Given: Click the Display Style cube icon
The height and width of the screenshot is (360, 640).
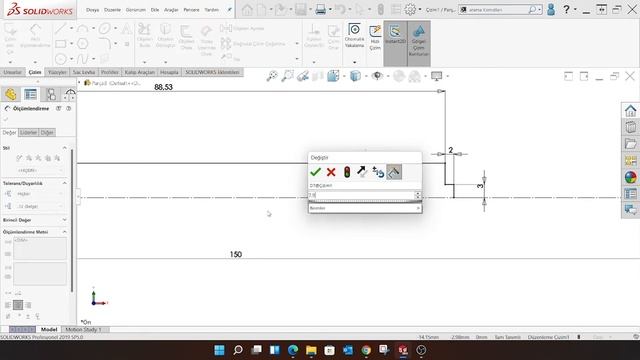Looking at the screenshot, I should tap(355, 76).
